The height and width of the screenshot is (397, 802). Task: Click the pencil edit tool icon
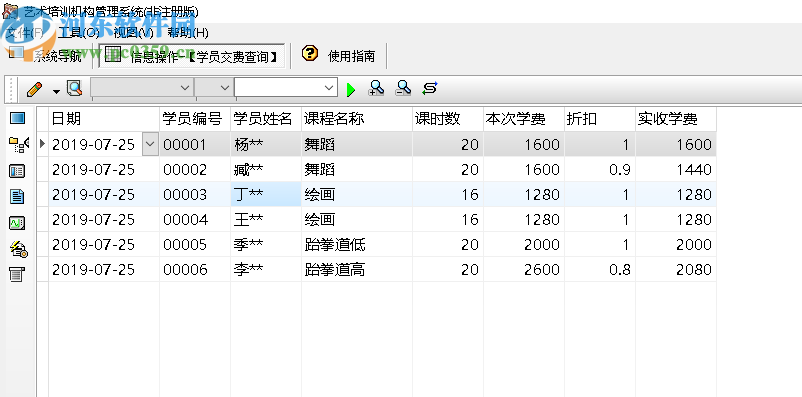click(x=34, y=89)
